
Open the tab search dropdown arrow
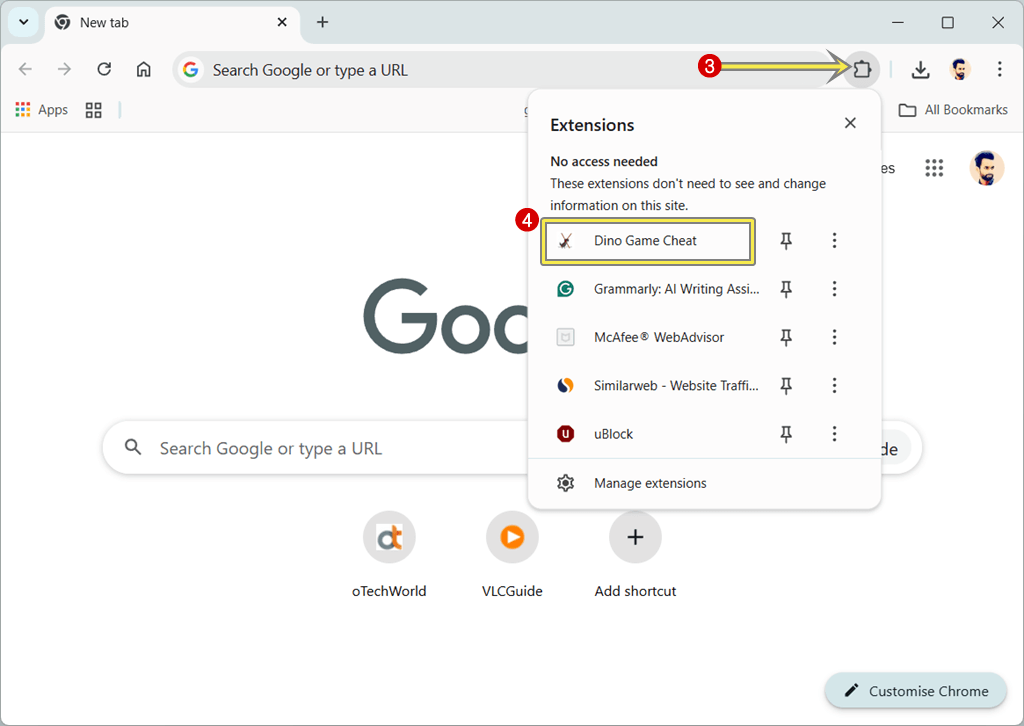24,22
